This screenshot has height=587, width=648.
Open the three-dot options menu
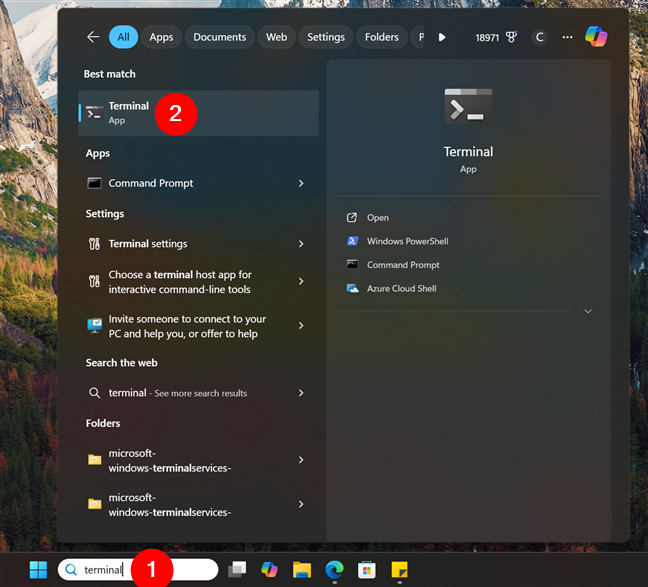[567, 37]
